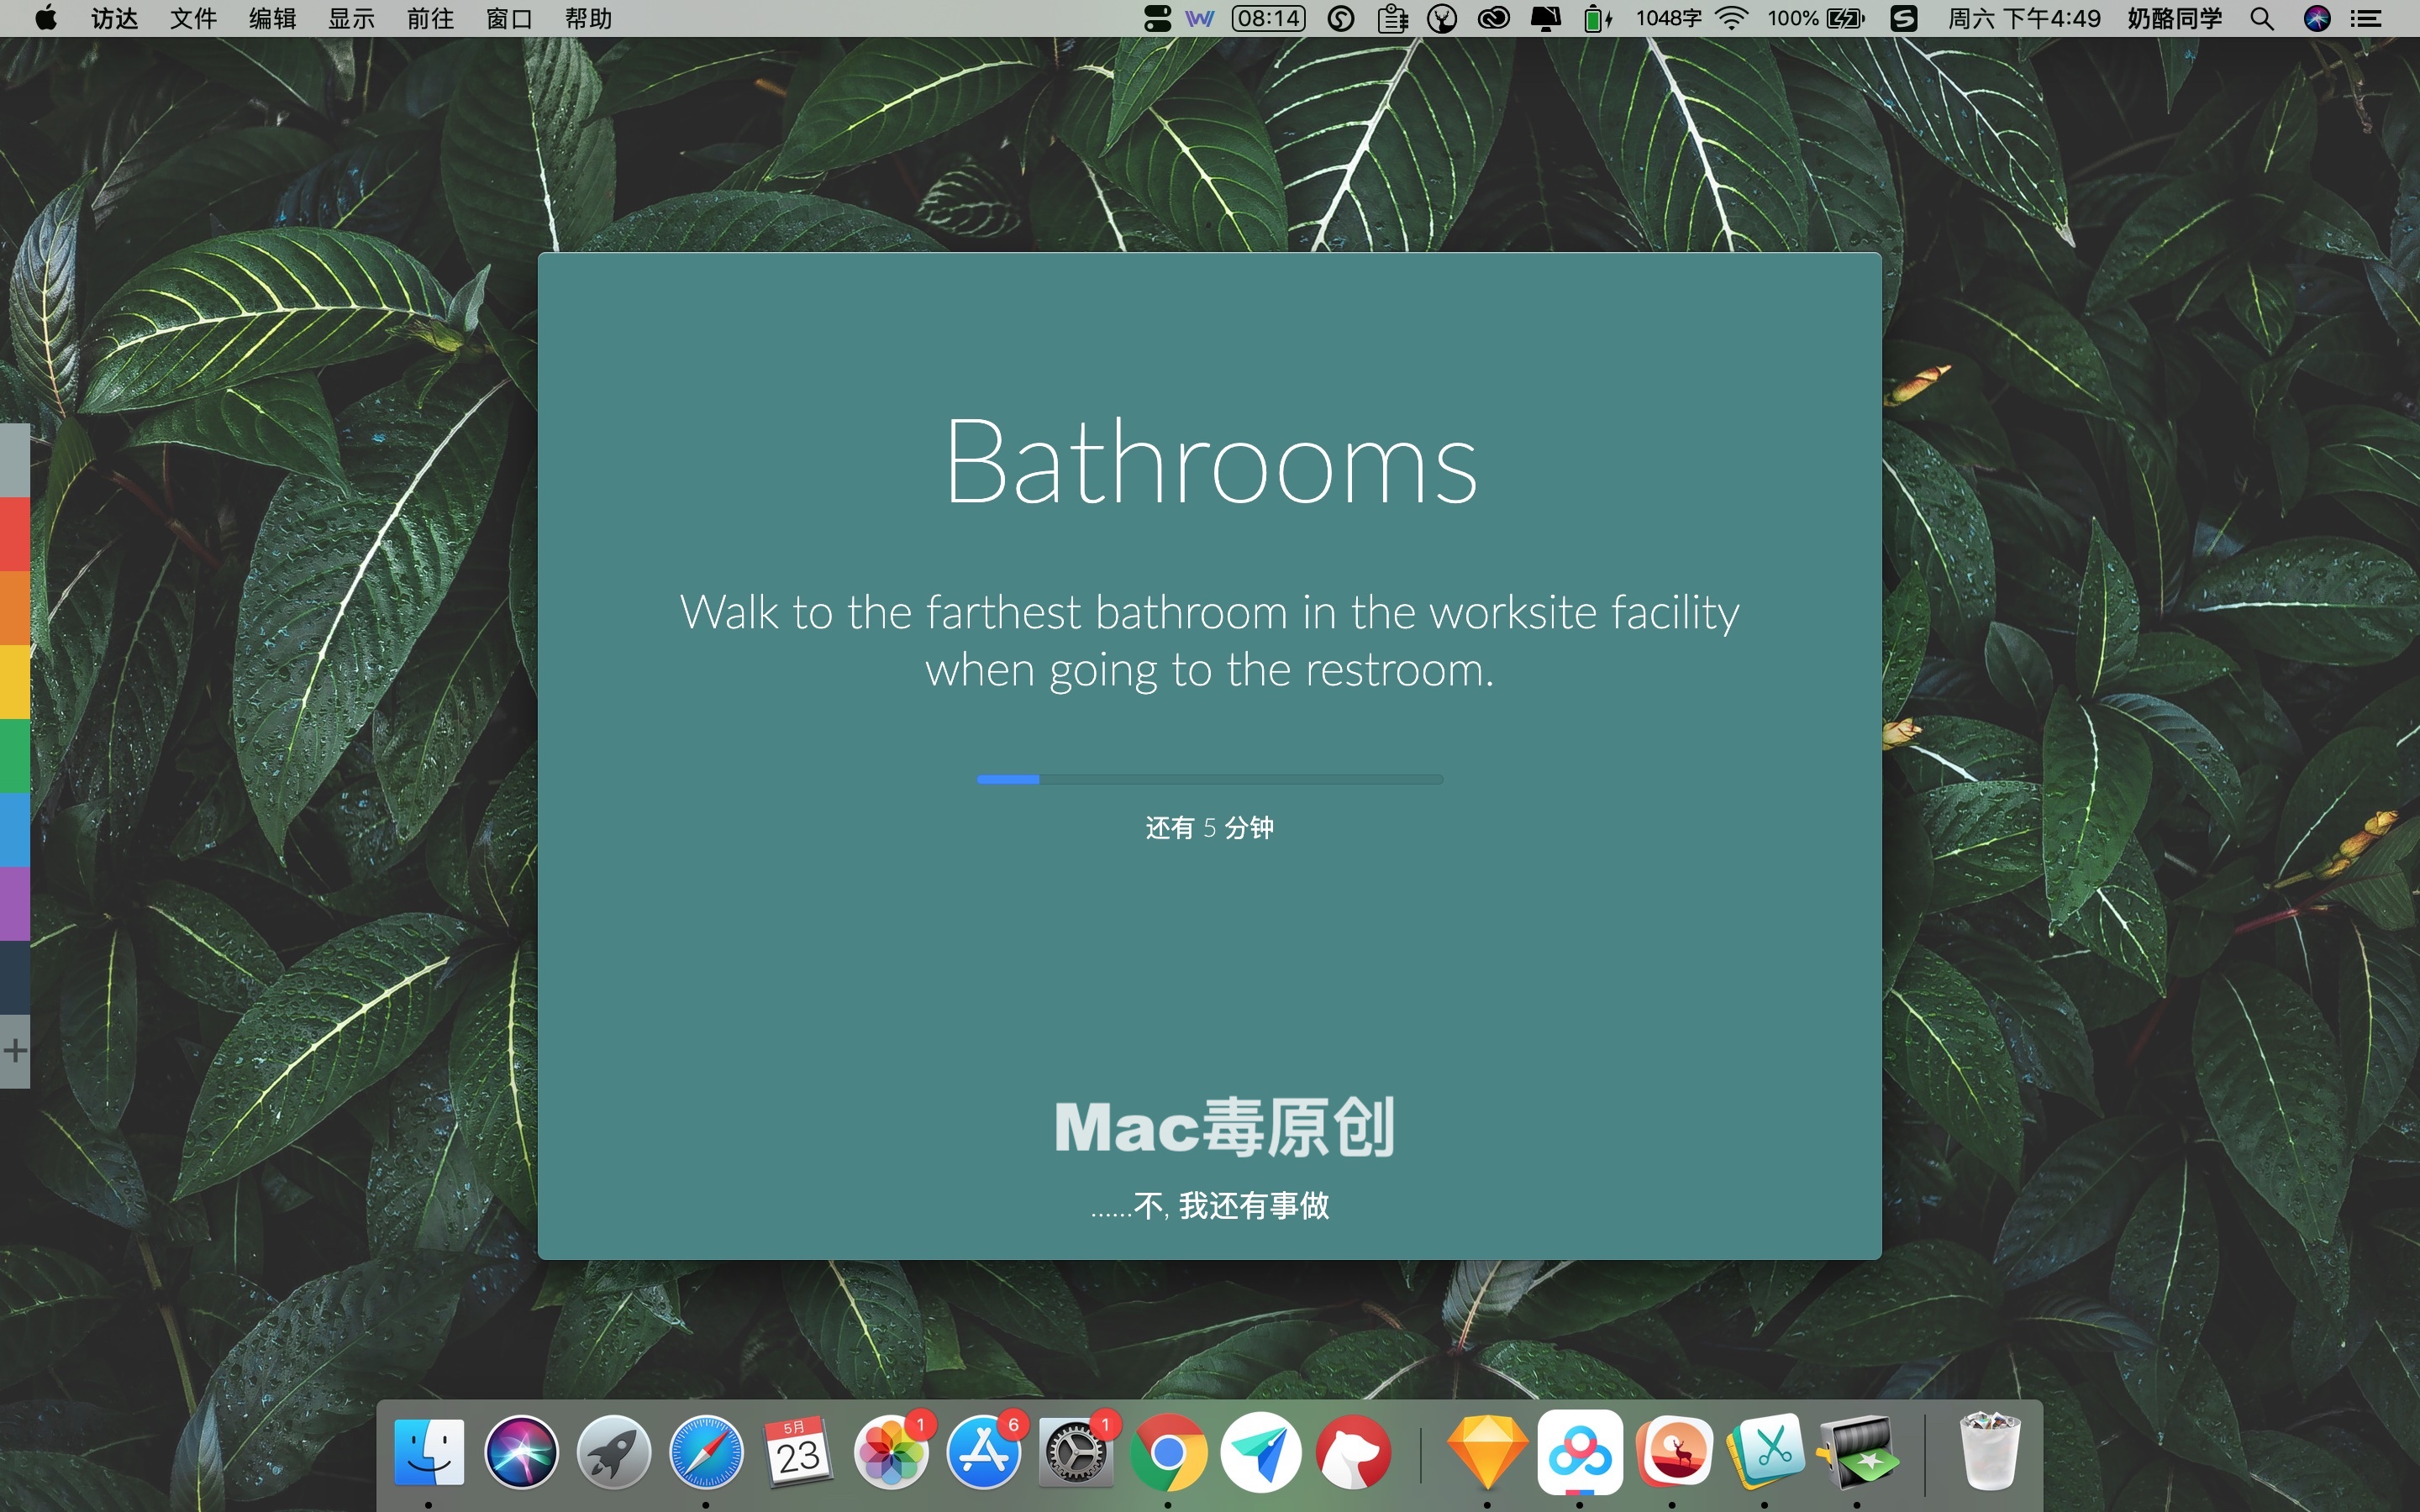Open the 窗口 menu
This screenshot has width=2420, height=1512.
tap(509, 18)
